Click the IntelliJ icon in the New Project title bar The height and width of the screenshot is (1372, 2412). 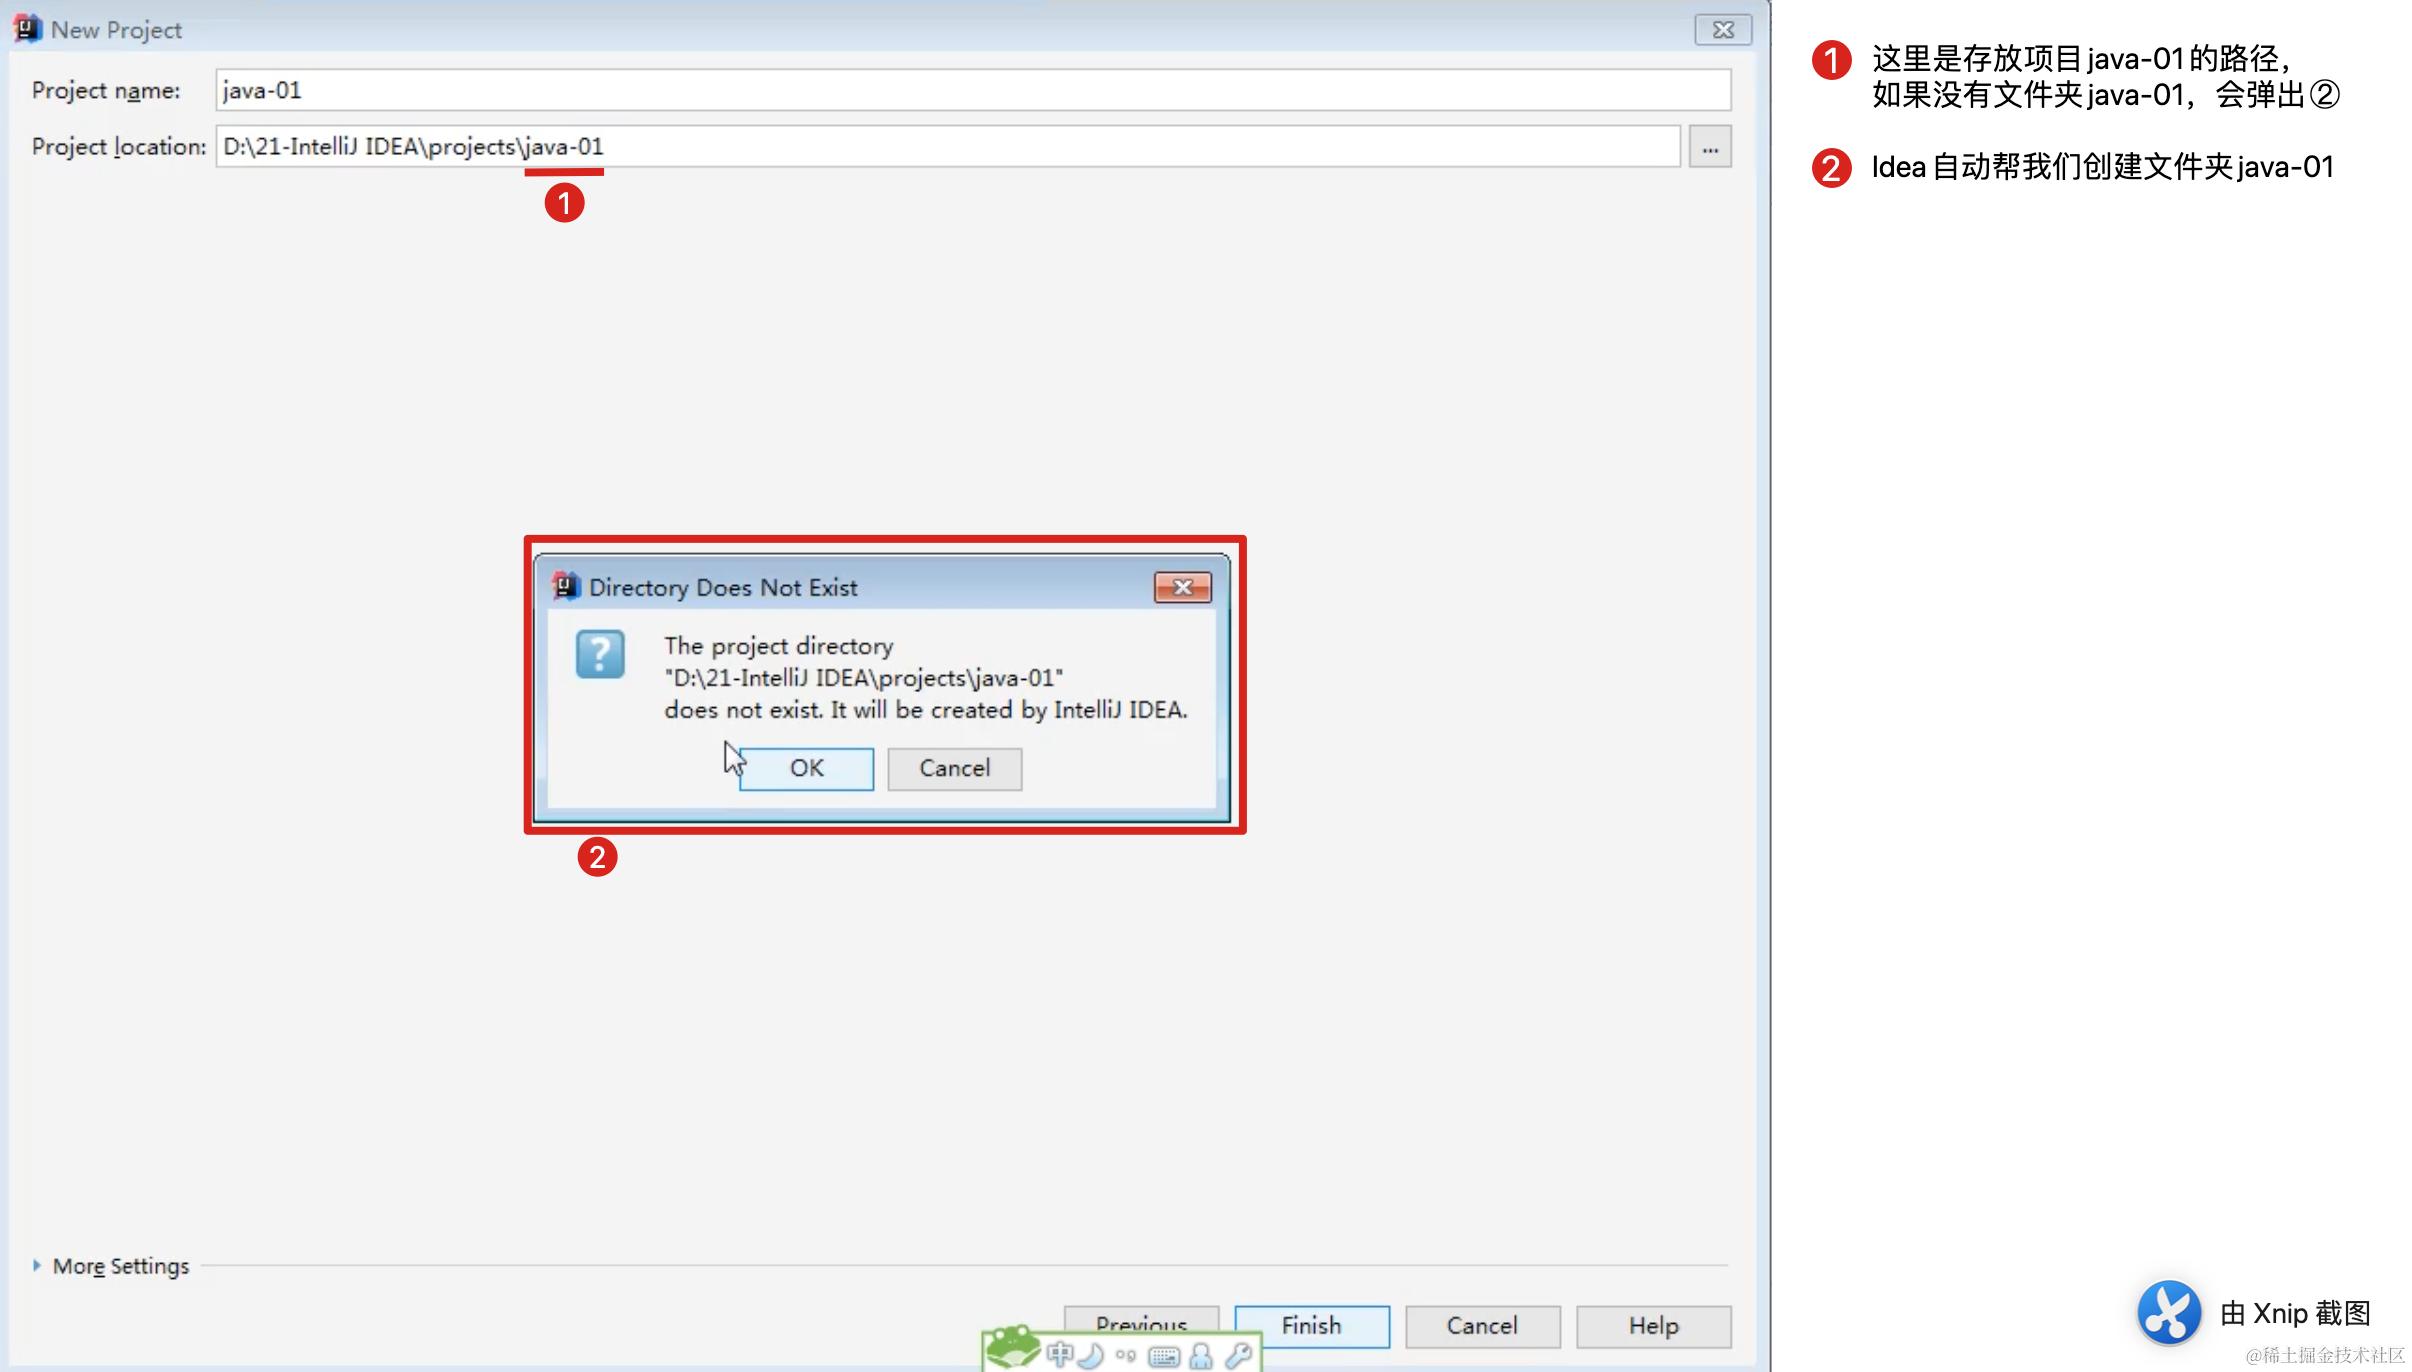pyautogui.click(x=27, y=29)
